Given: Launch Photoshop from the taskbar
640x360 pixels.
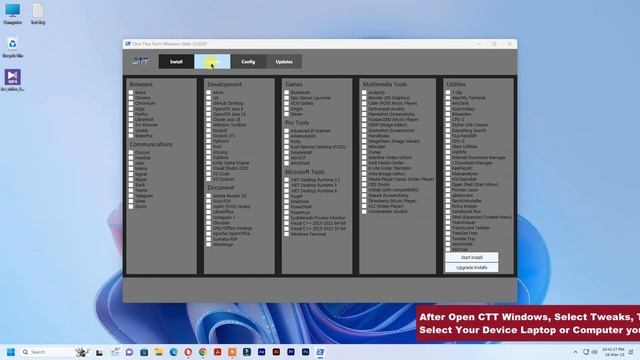Looking at the screenshot, I should (305, 352).
